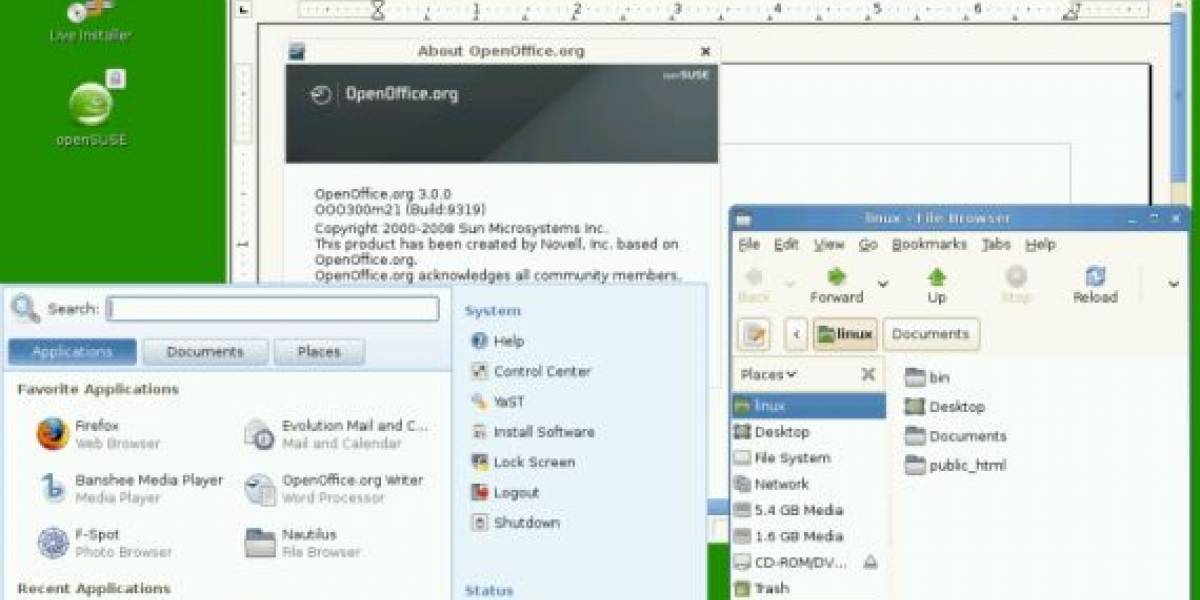Open the Go menu in File Browser

[868, 244]
